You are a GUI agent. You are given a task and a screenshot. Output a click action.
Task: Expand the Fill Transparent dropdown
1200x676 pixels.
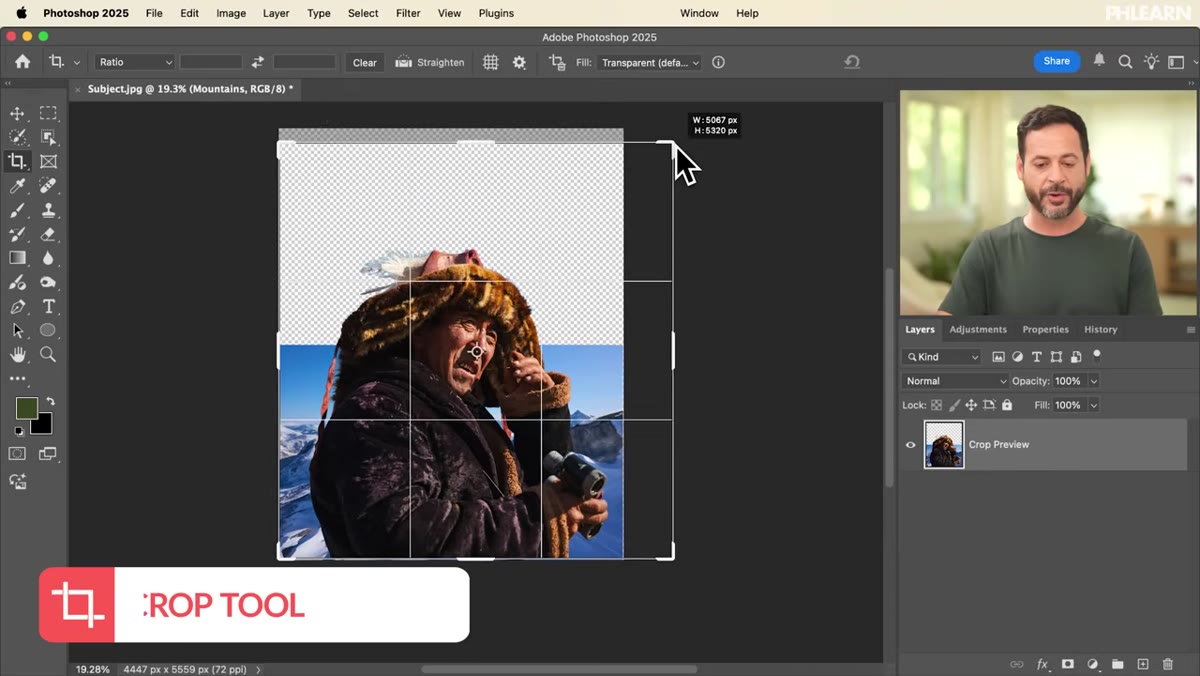651,62
